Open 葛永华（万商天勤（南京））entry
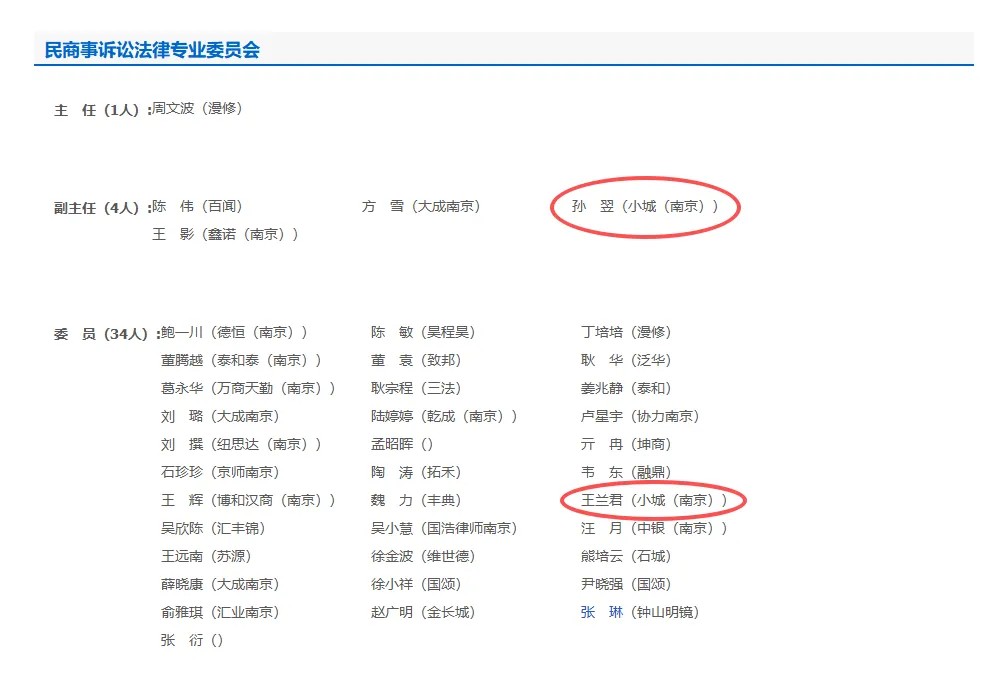This screenshot has width=1000, height=692. 248,389
